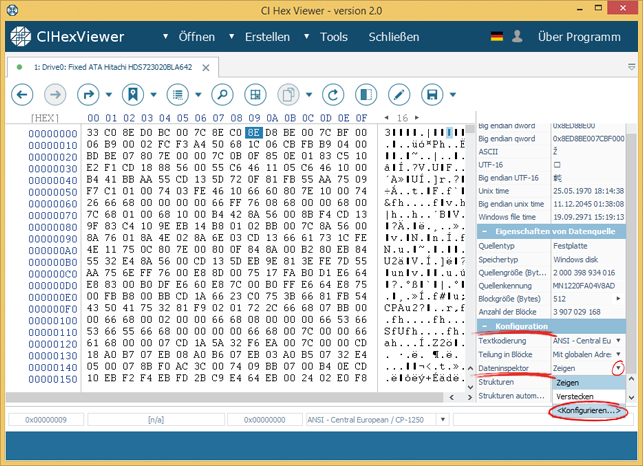Open dropdown arrow next to save icon
643x466 pixels.
(x=453, y=95)
